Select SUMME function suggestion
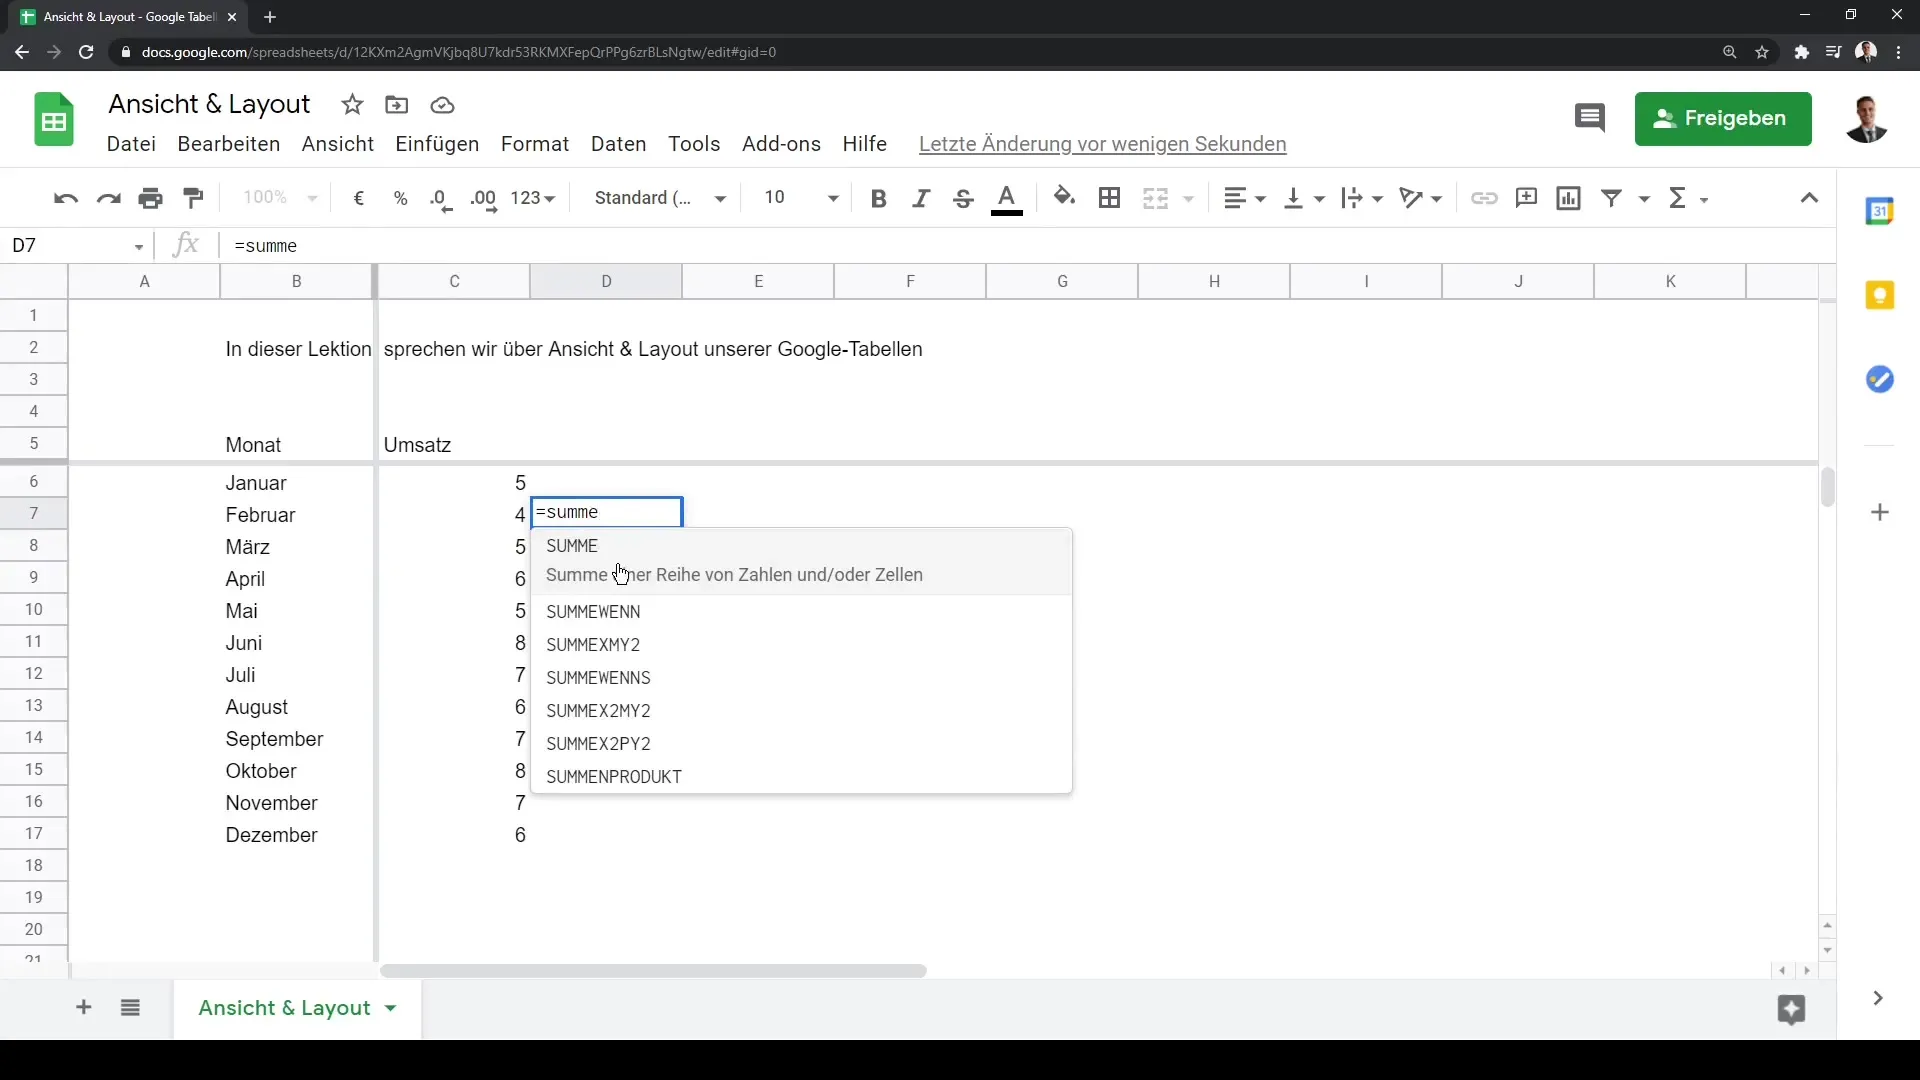This screenshot has height=1080, width=1920. pos(801,561)
